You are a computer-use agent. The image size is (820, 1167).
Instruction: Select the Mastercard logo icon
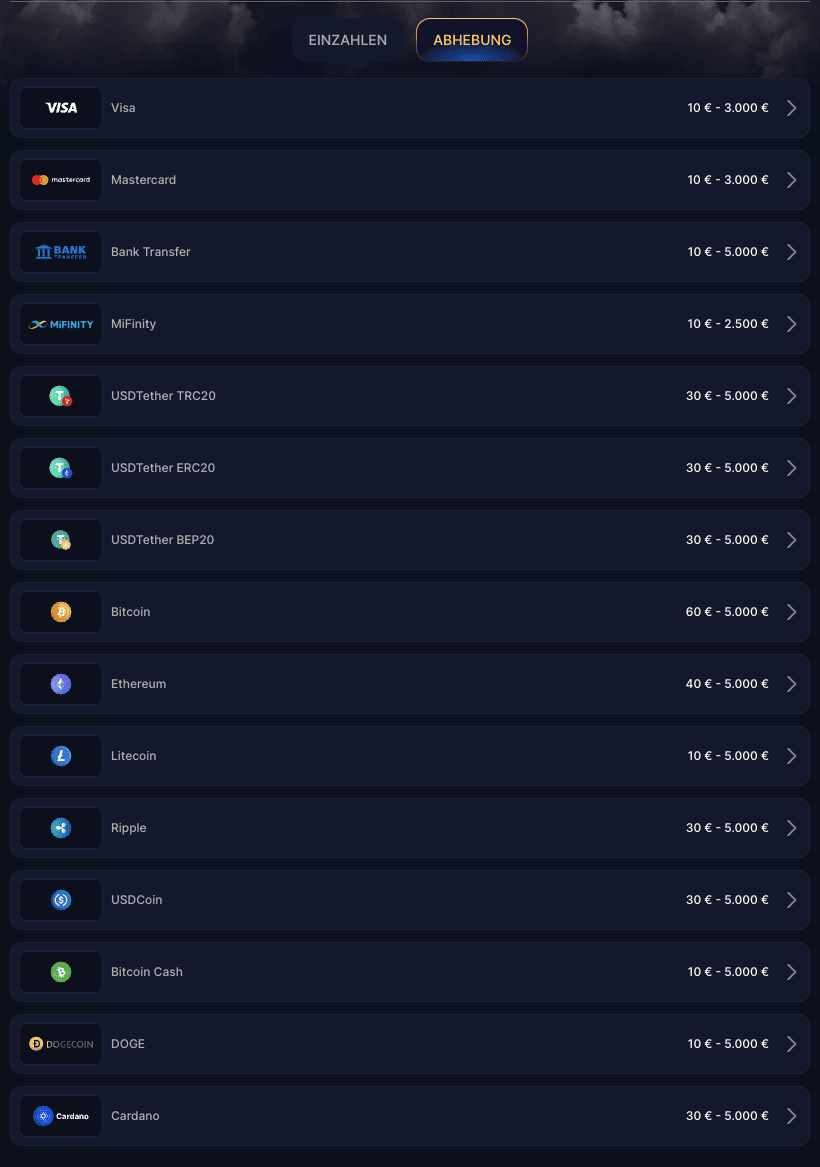point(61,180)
